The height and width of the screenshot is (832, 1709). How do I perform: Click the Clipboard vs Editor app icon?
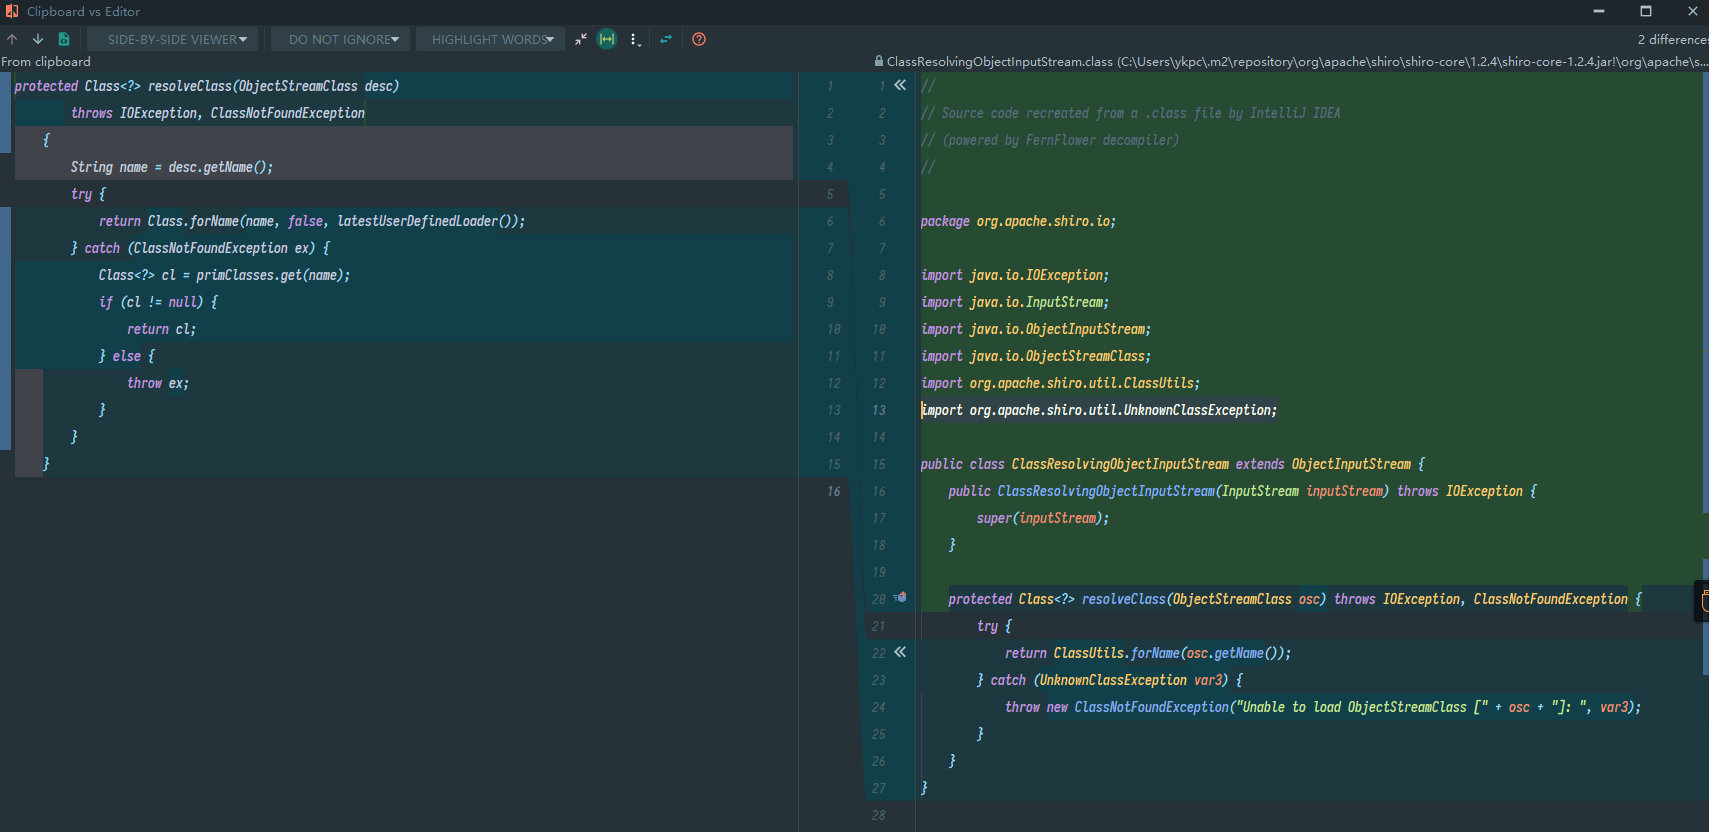[12, 11]
